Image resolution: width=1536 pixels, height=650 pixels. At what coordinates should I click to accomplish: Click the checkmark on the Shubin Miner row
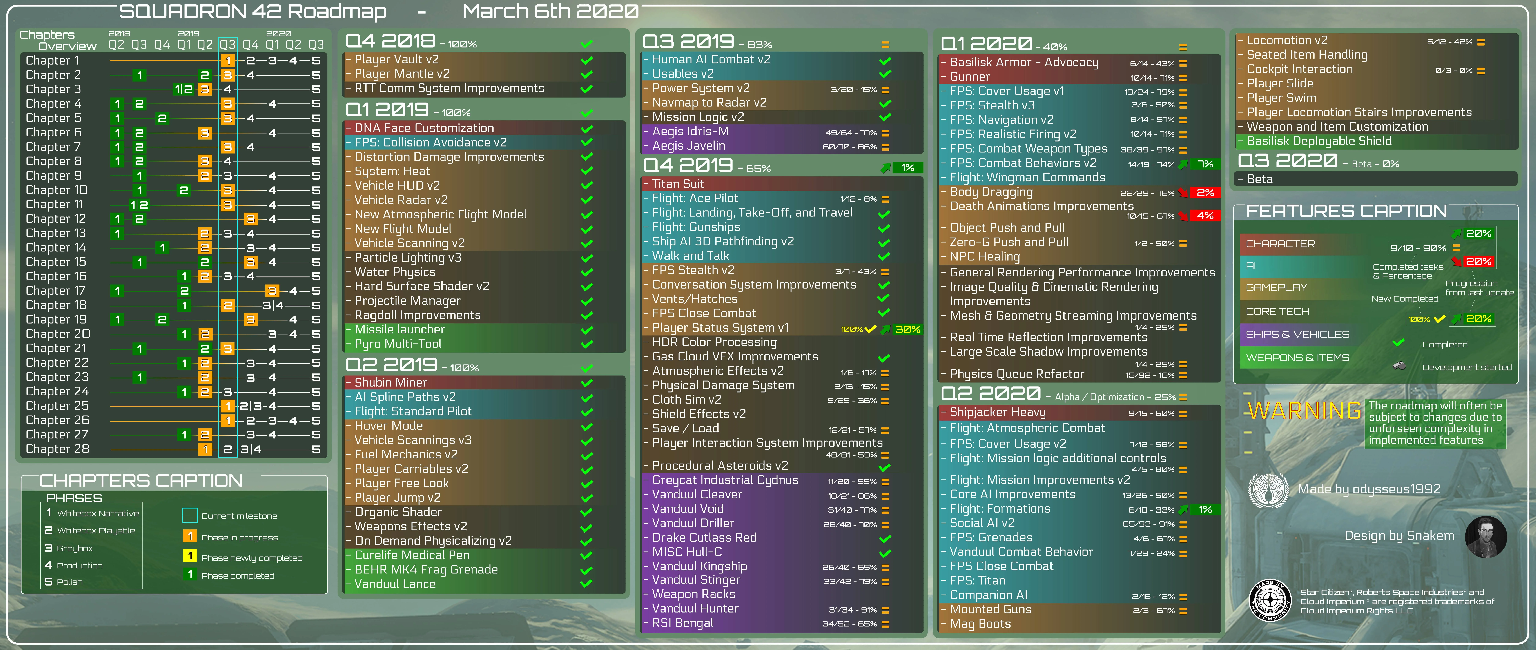click(x=587, y=383)
